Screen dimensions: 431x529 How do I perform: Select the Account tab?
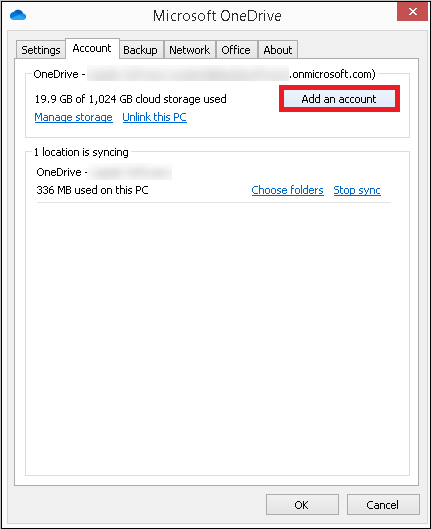(x=92, y=49)
